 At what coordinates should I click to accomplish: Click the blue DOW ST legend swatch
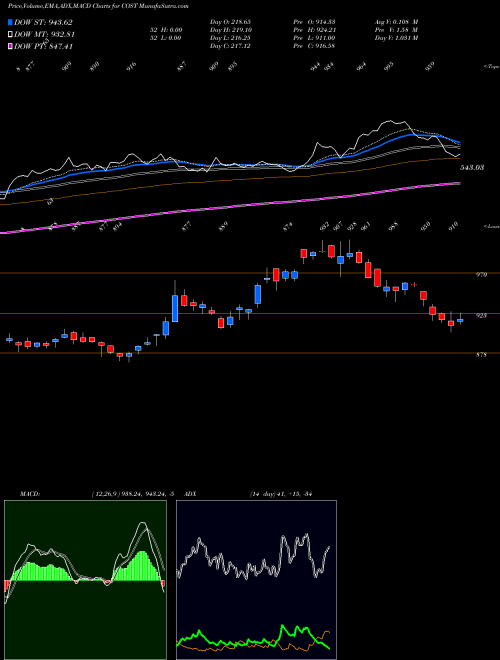(x=10, y=22)
